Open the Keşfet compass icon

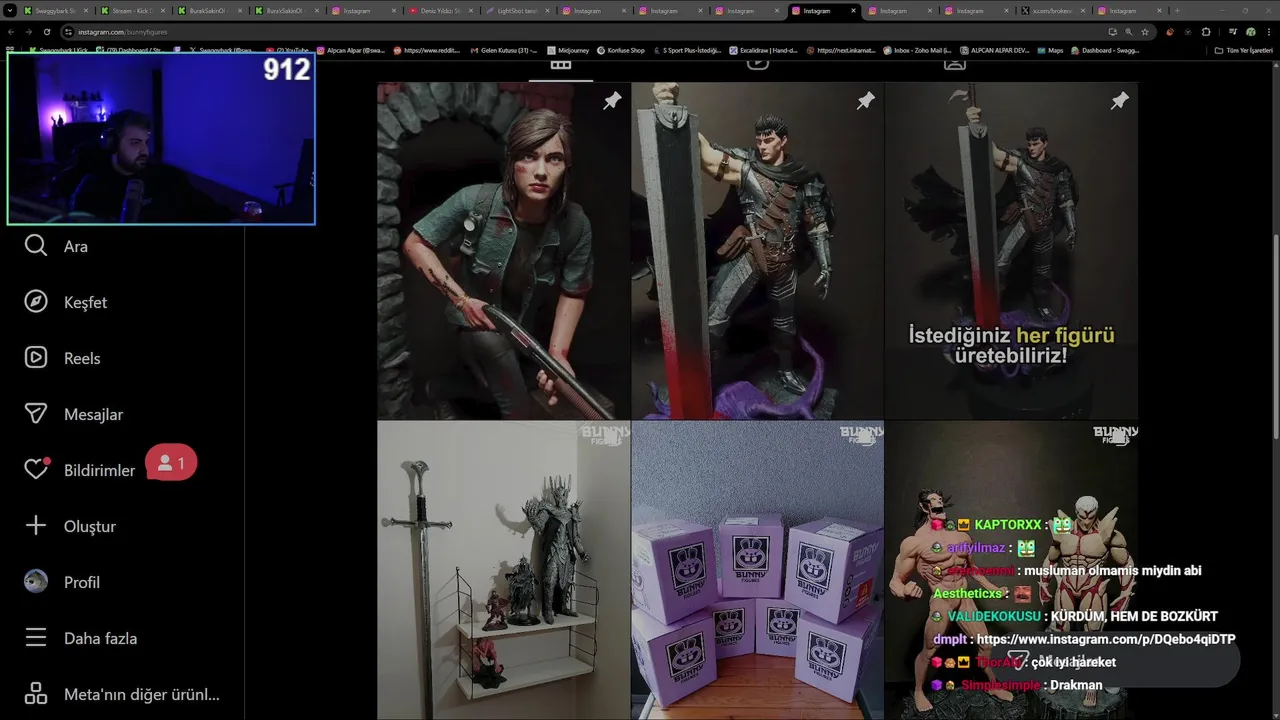pos(36,302)
